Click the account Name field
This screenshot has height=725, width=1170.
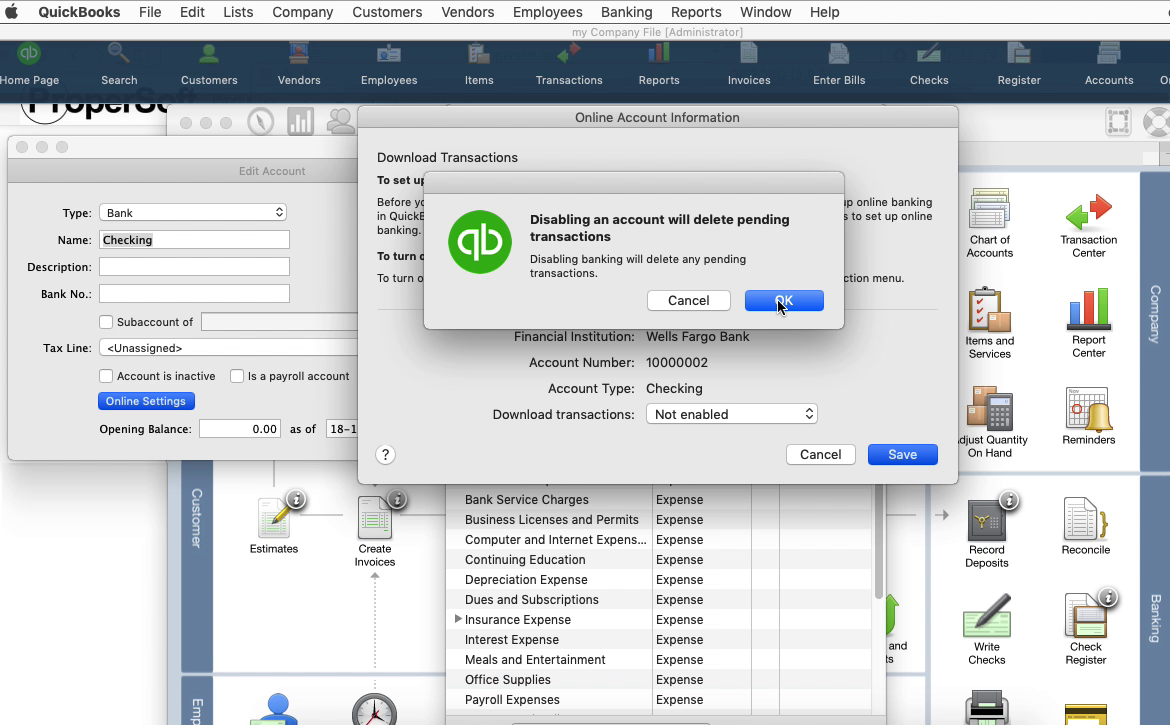click(194, 239)
